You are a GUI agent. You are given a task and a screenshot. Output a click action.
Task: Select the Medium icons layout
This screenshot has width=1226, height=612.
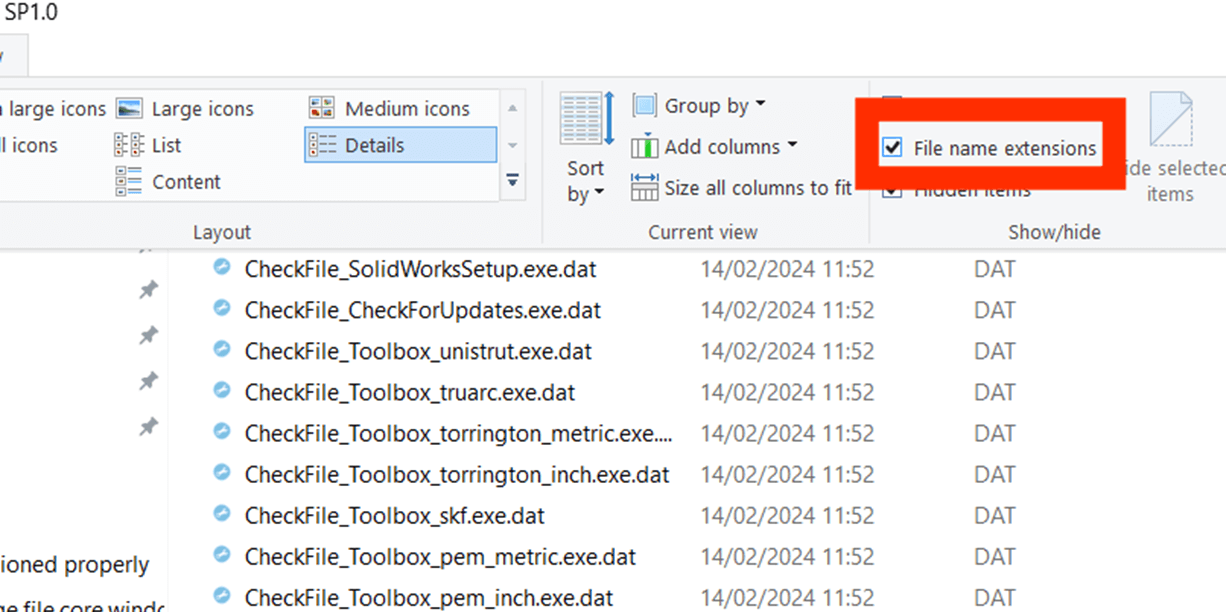click(405, 107)
